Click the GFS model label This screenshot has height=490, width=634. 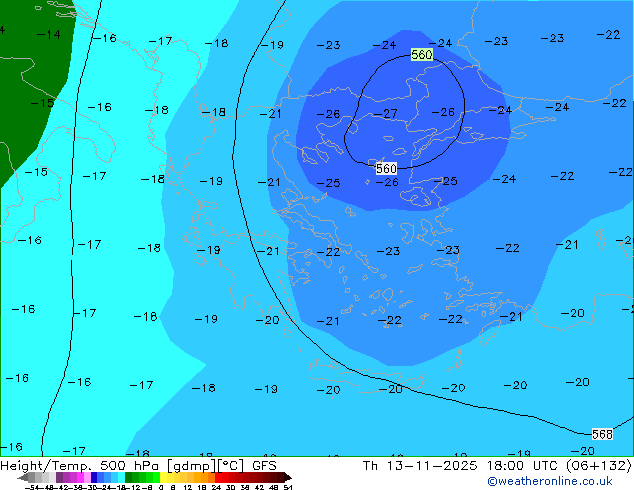pyautogui.click(x=264, y=465)
